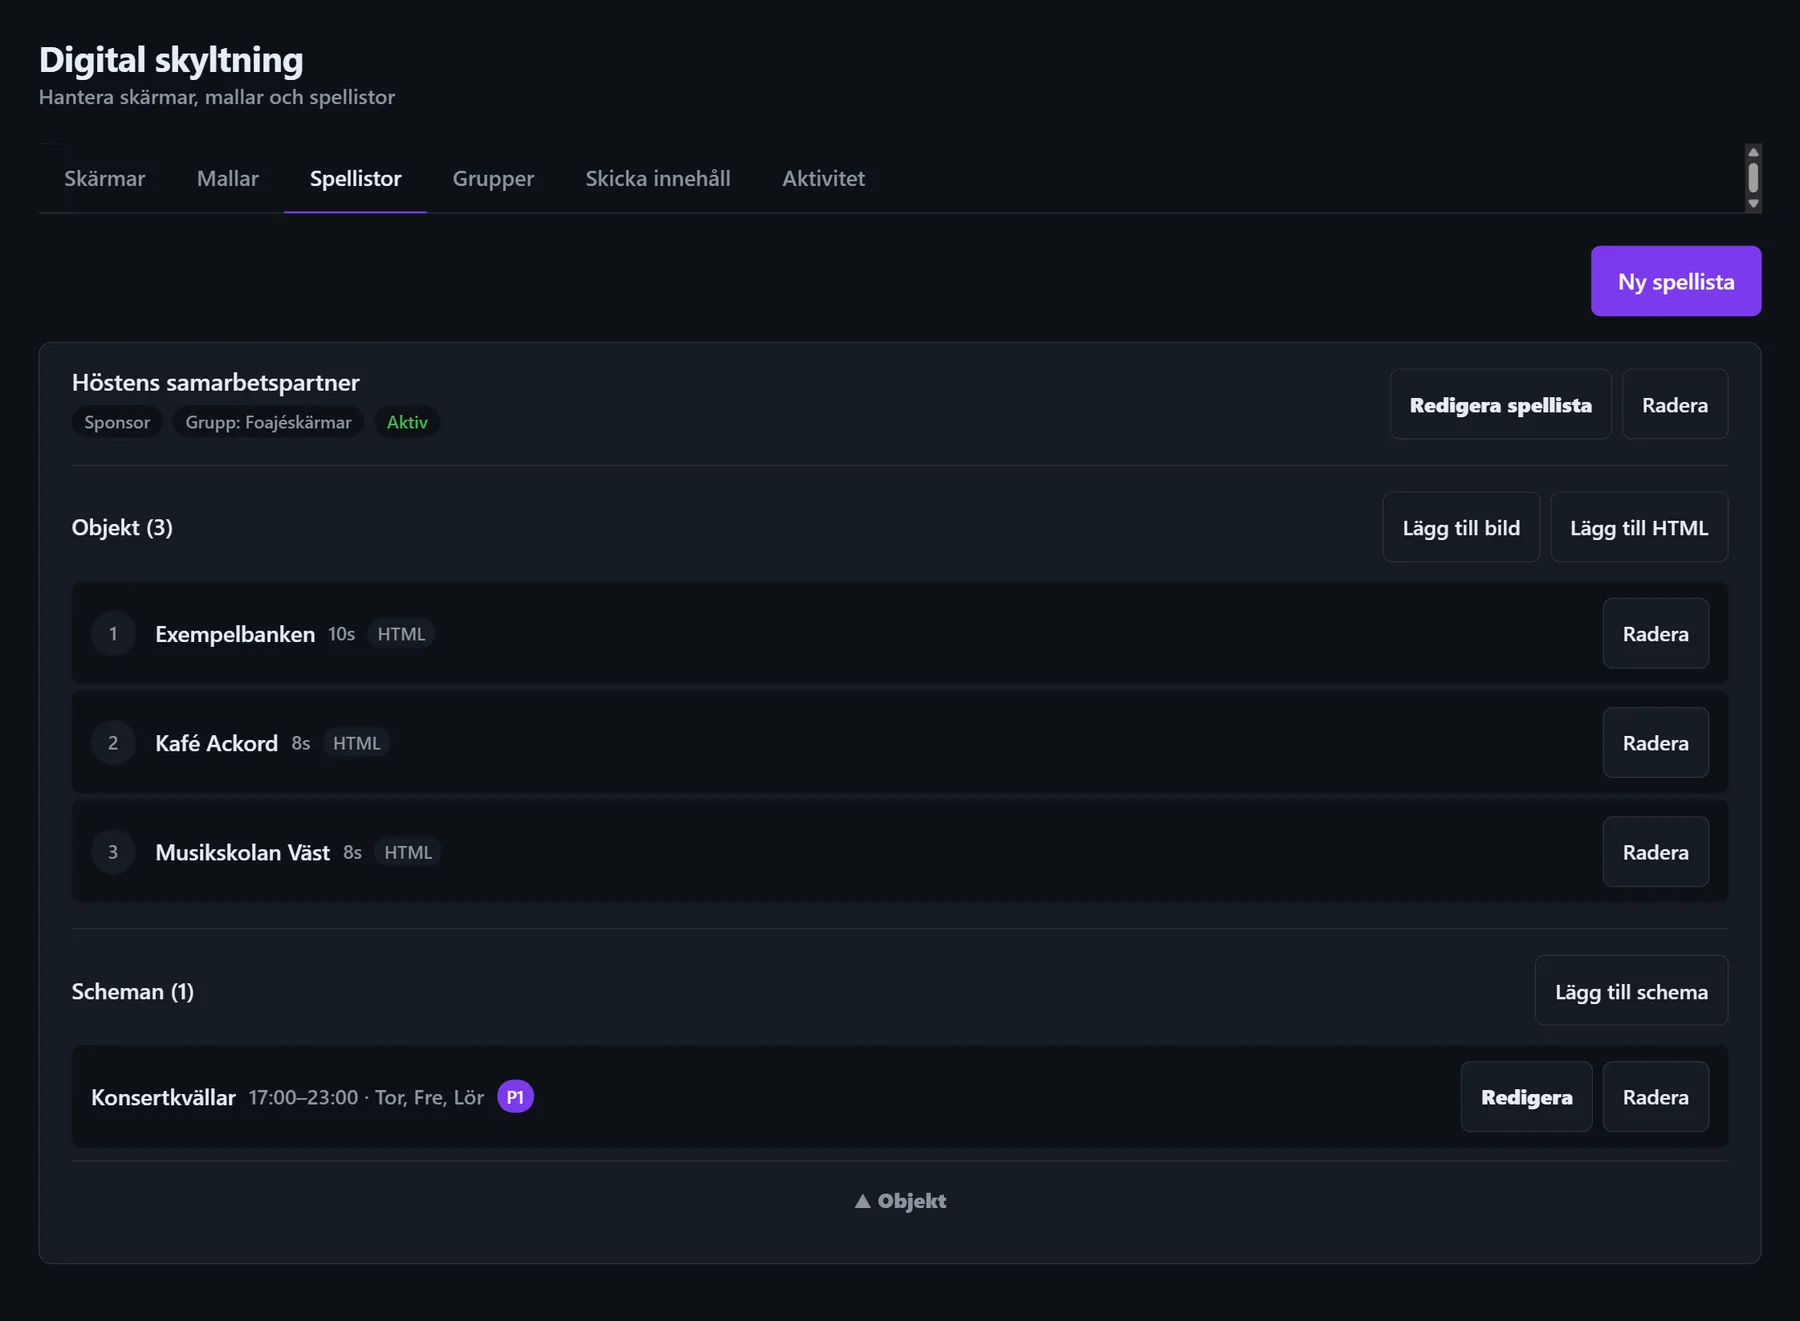Click the green Aktiv status badge
1800x1321 pixels.
407,422
